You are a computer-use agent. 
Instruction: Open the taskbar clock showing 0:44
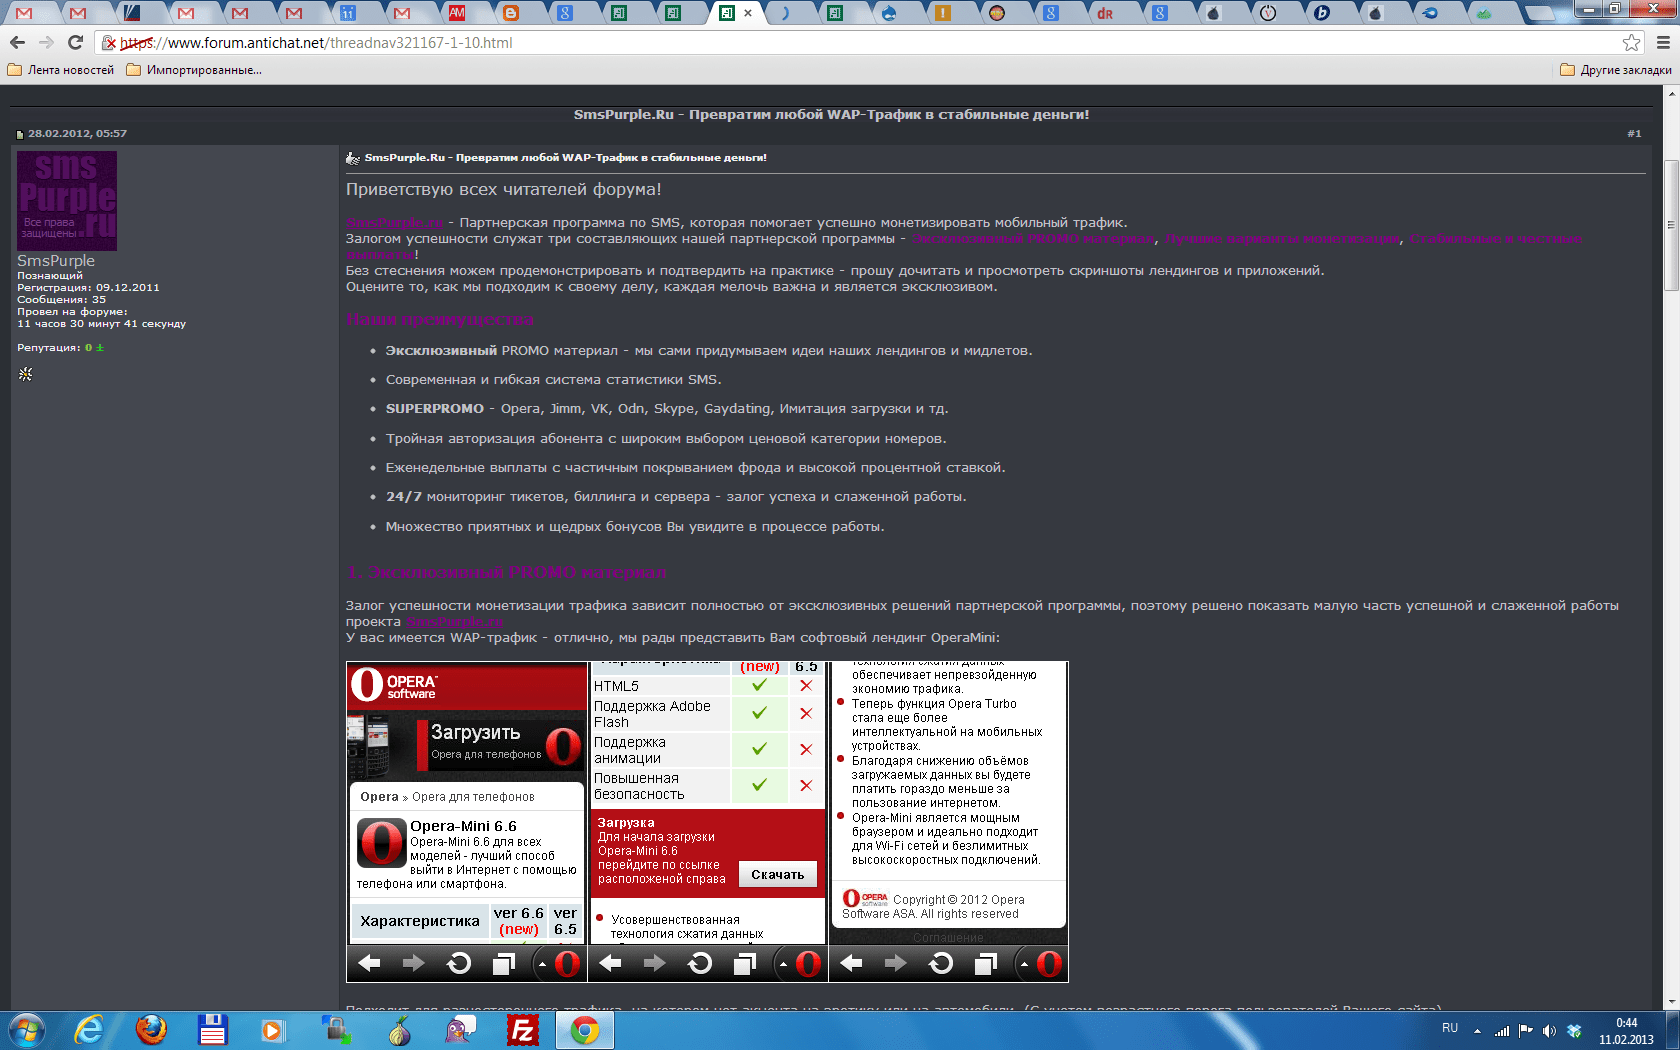[1626, 1031]
